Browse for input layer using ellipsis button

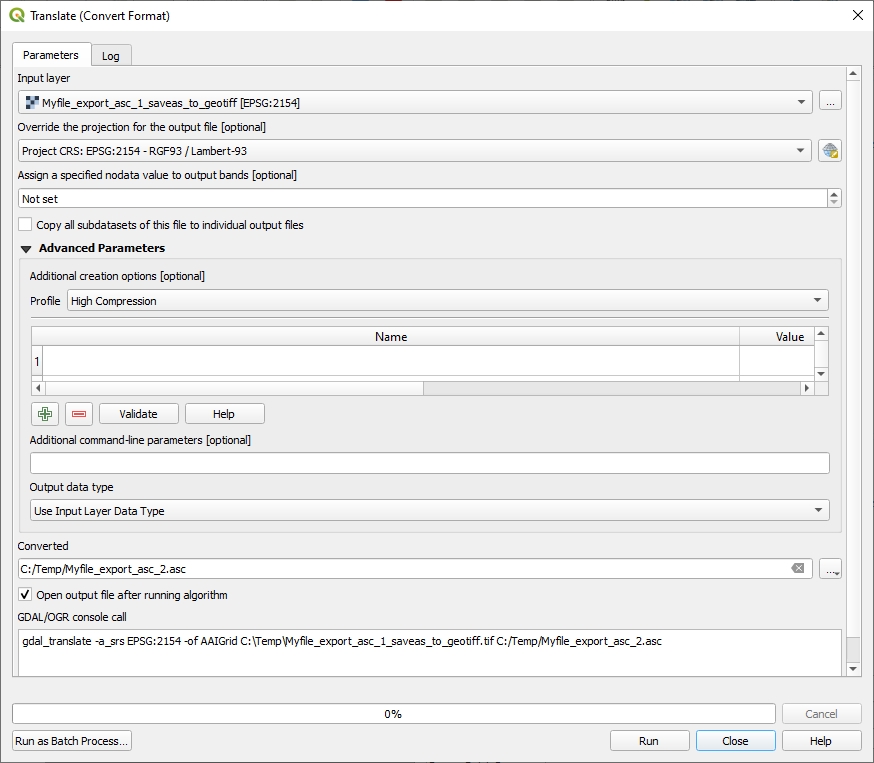point(830,102)
